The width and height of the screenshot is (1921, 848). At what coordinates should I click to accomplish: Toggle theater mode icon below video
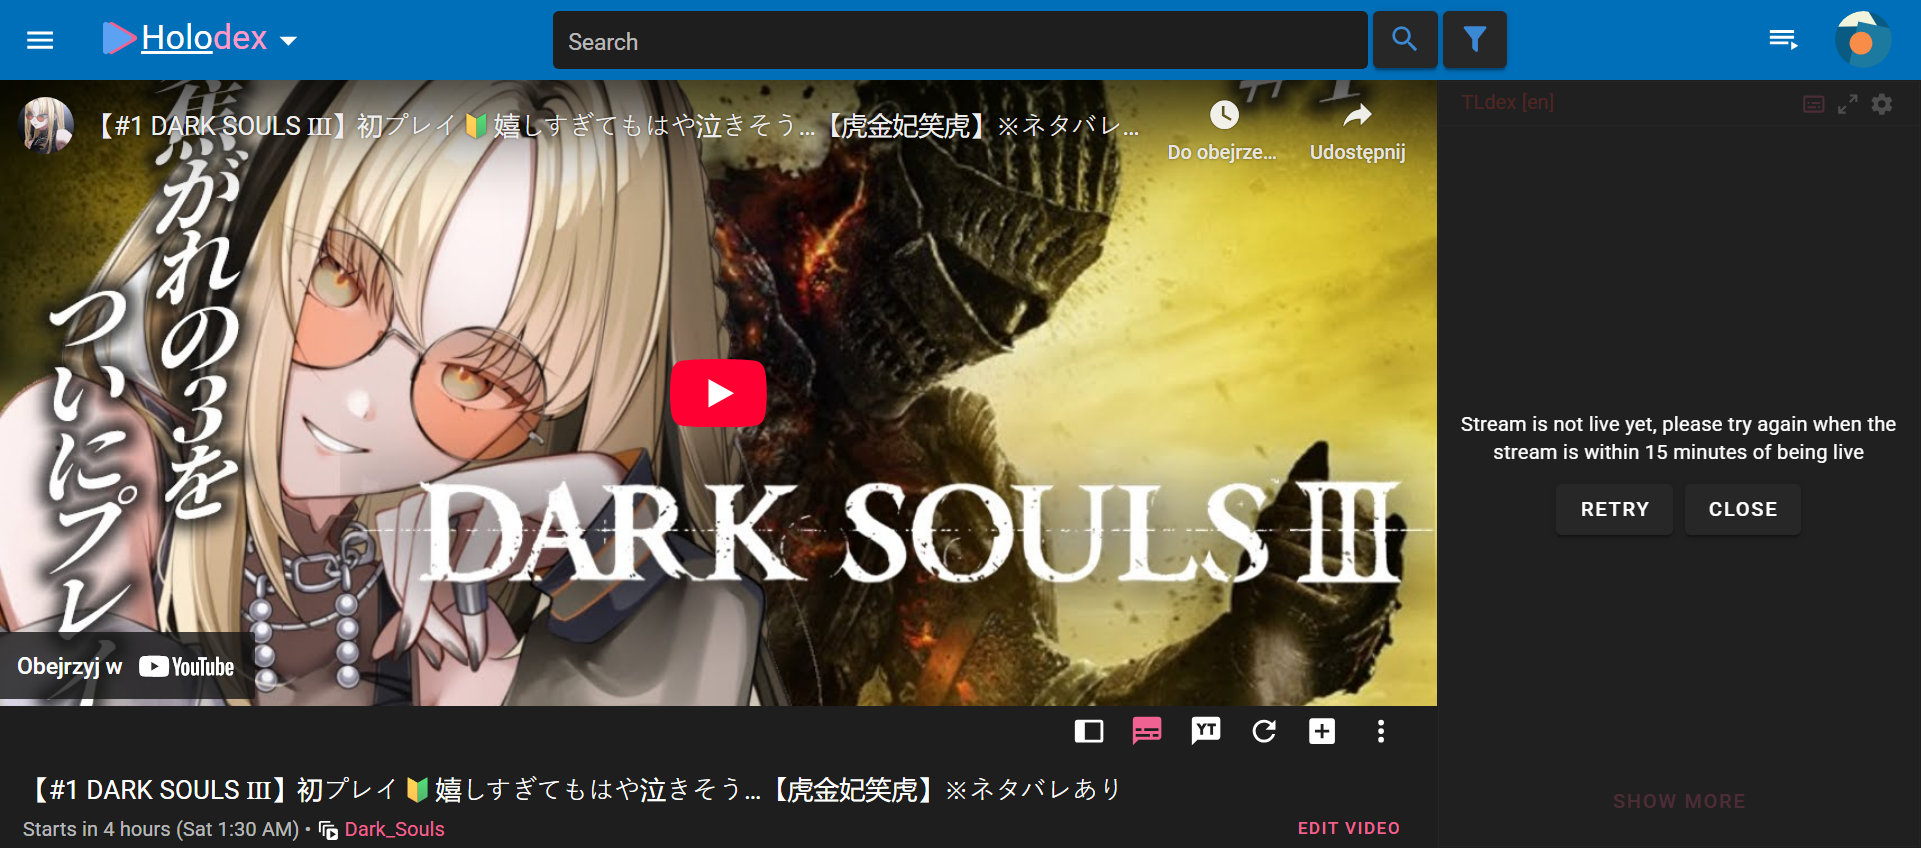[x=1088, y=731]
